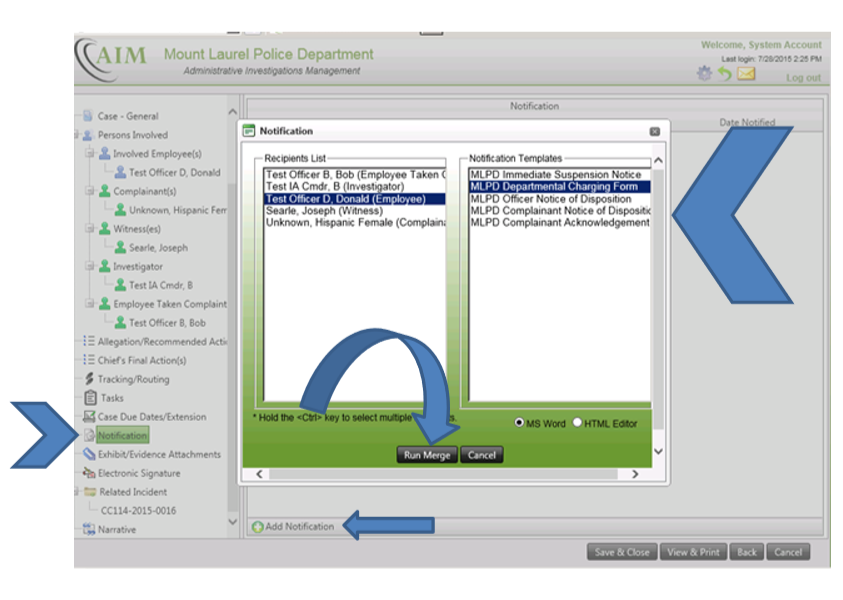Image resolution: width=843 pixels, height=600 pixels.
Task: Collapse the Persons Involved tree node
Action: 77,135
